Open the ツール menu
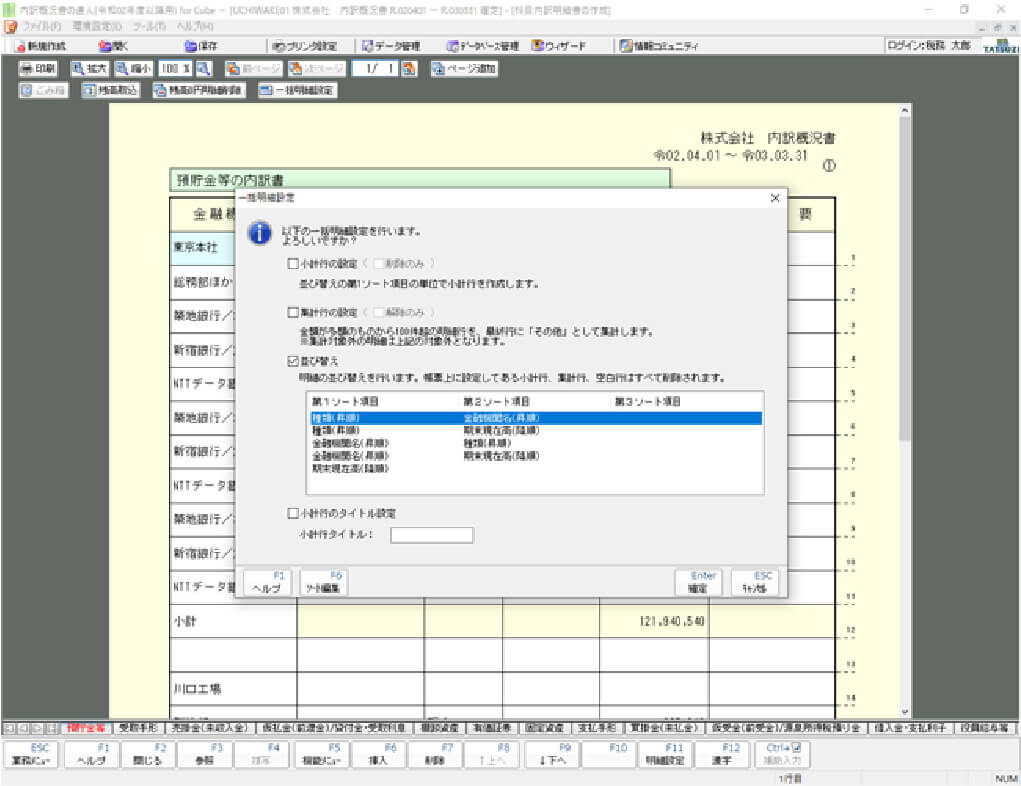This screenshot has width=1021, height=786. pyautogui.click(x=149, y=27)
